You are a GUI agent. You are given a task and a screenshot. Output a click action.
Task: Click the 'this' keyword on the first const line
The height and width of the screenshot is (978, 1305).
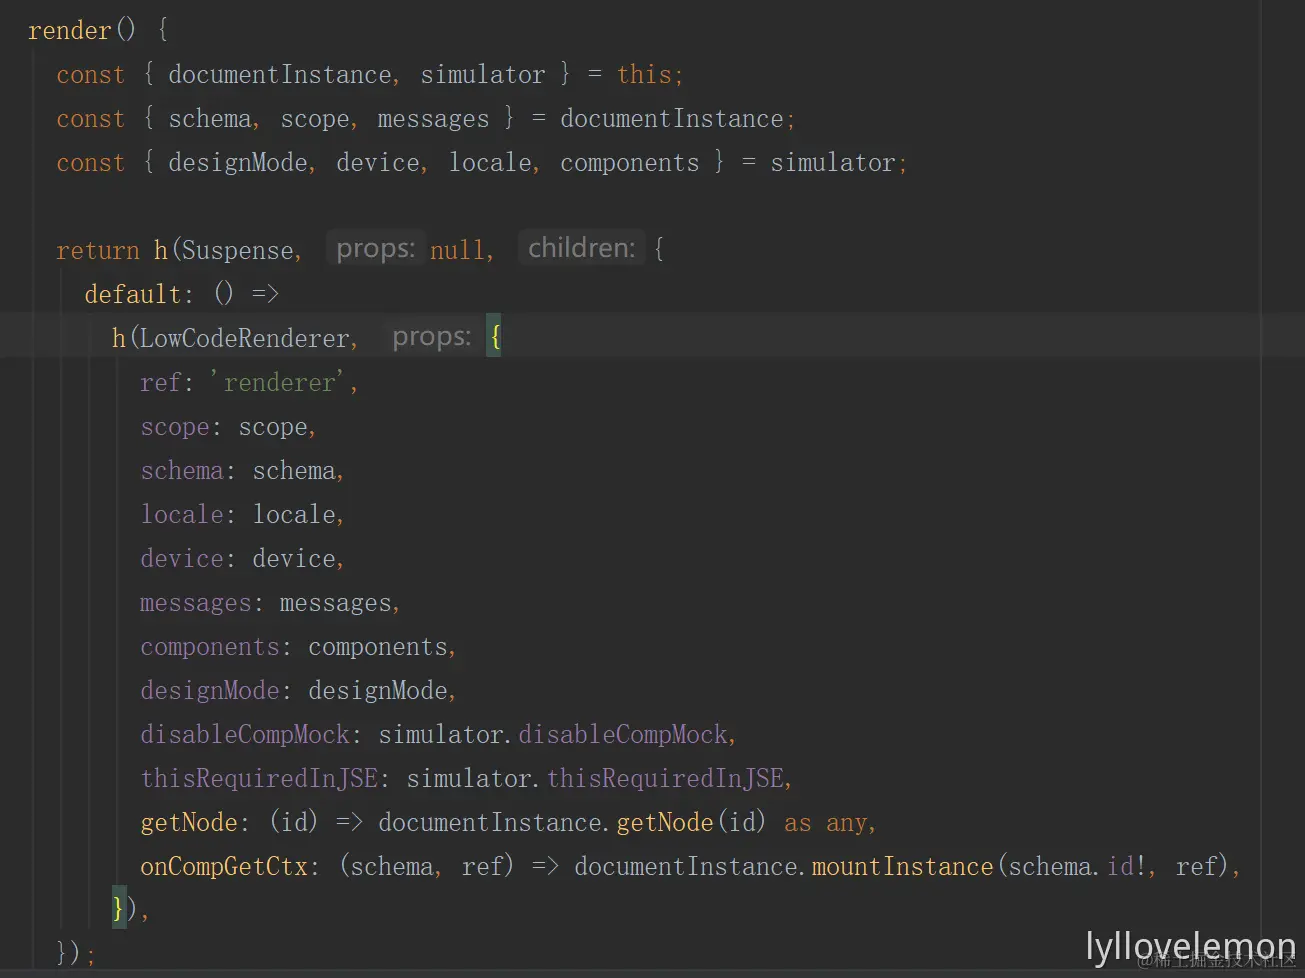click(644, 75)
